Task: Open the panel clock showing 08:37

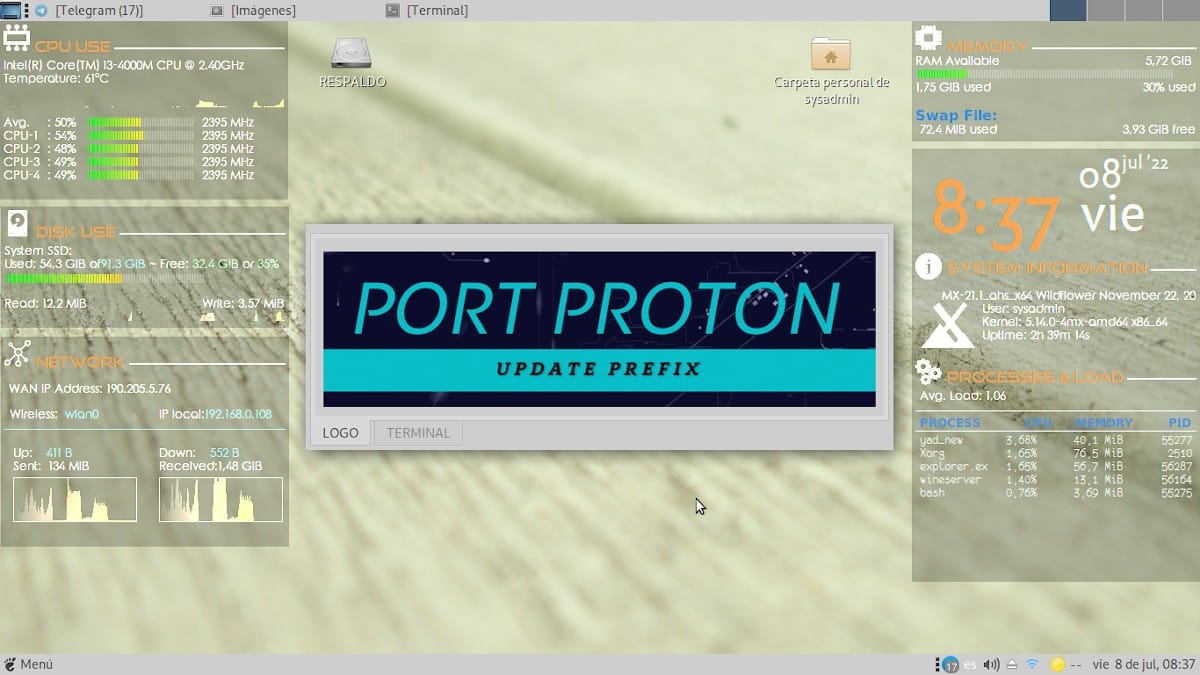Action: tap(1144, 664)
